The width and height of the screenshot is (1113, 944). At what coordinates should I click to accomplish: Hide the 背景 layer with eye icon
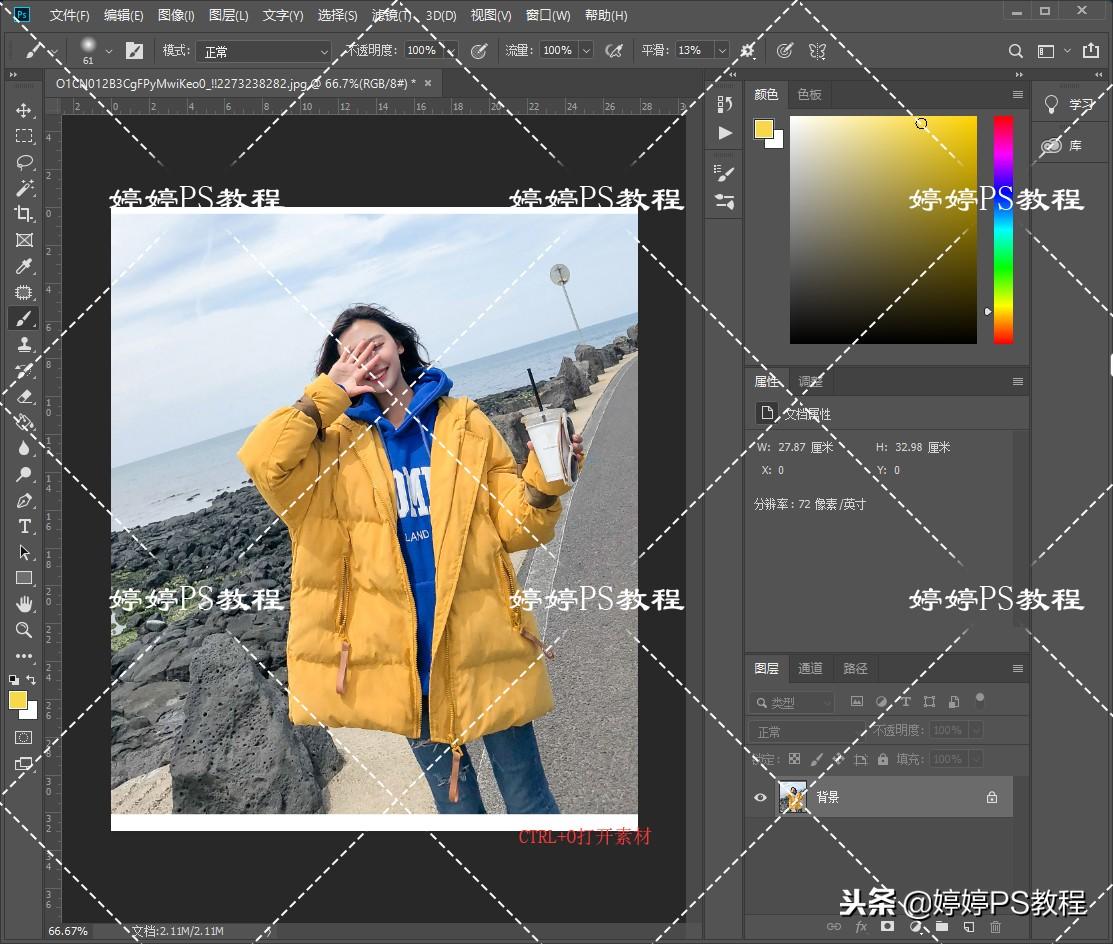coord(760,797)
